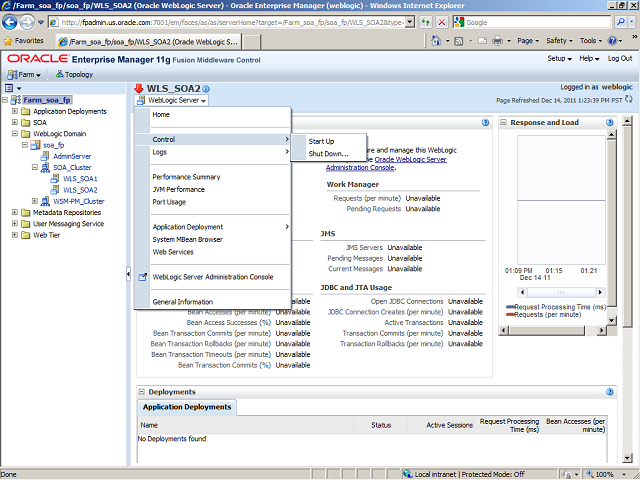Open the Farm dropdown menu
The width and height of the screenshot is (640, 480).
[24, 74]
